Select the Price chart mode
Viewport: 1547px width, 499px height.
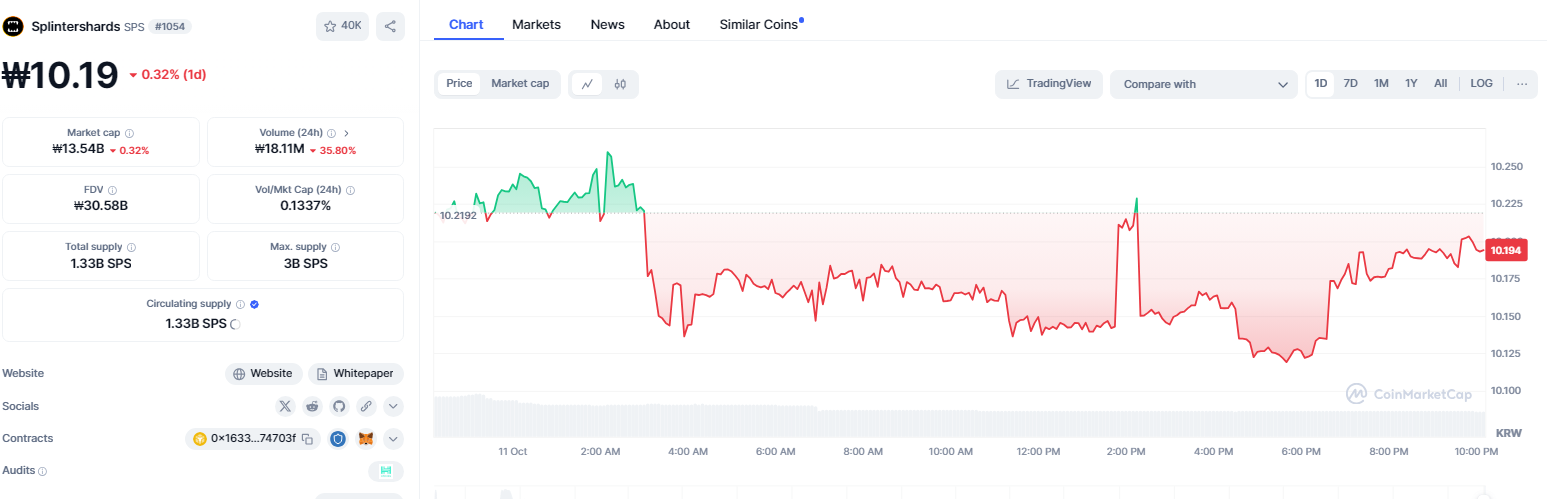[459, 84]
